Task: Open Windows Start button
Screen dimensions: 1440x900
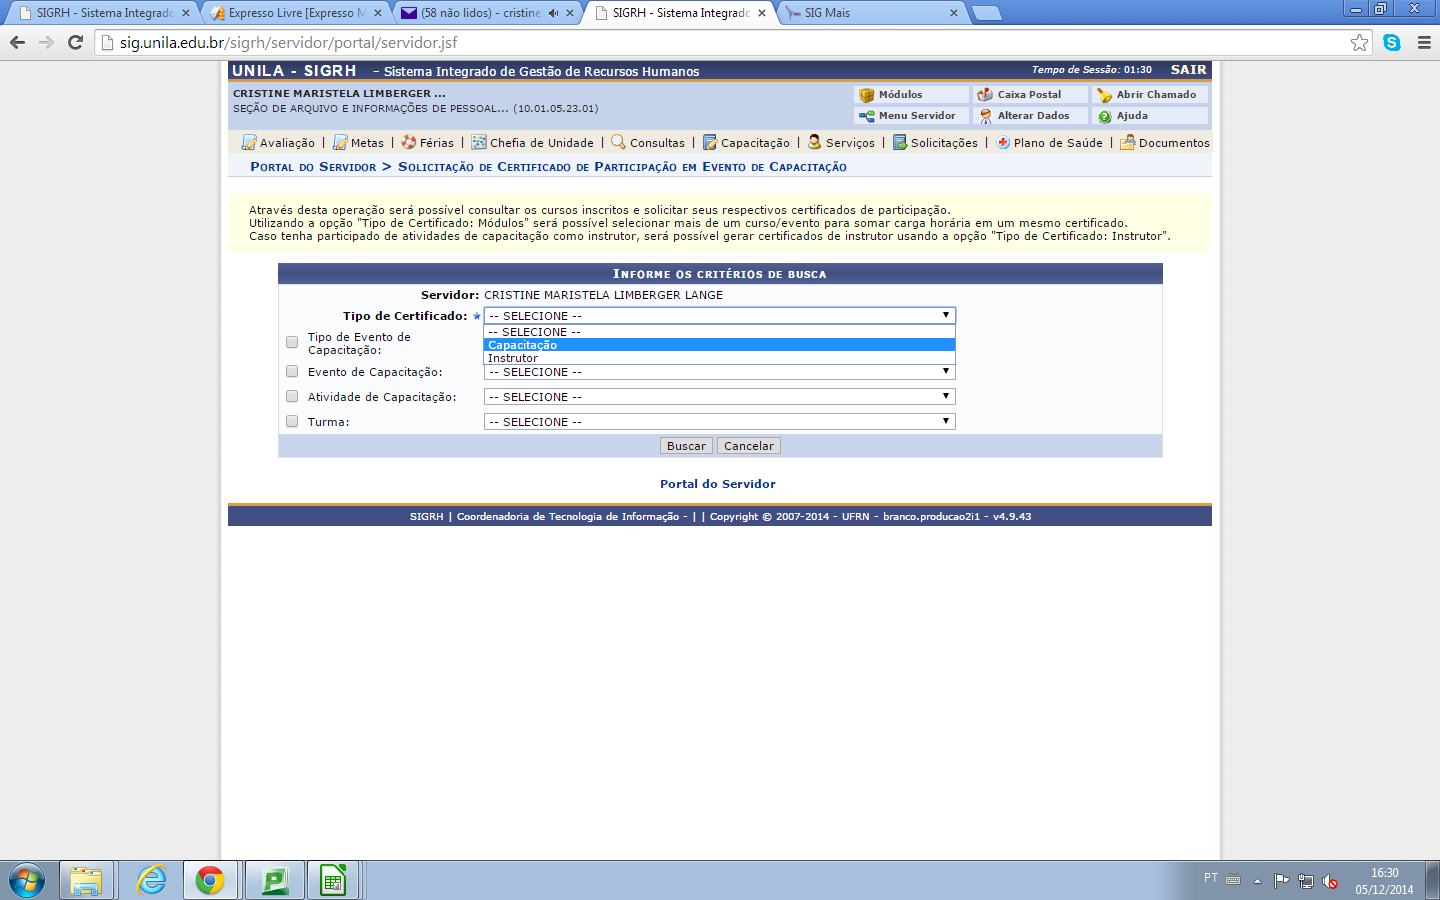Action: [x=27, y=880]
